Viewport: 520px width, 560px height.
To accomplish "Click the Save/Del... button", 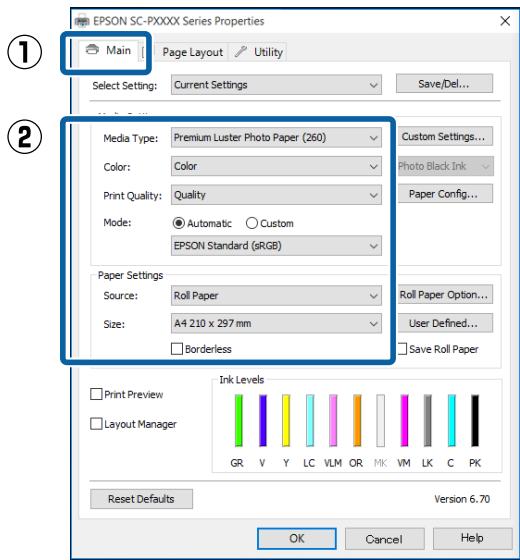I will pyautogui.click(x=444, y=84).
